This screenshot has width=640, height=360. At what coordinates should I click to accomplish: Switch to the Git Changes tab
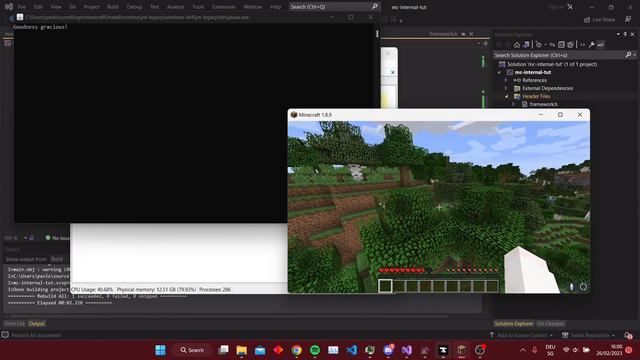coord(551,323)
